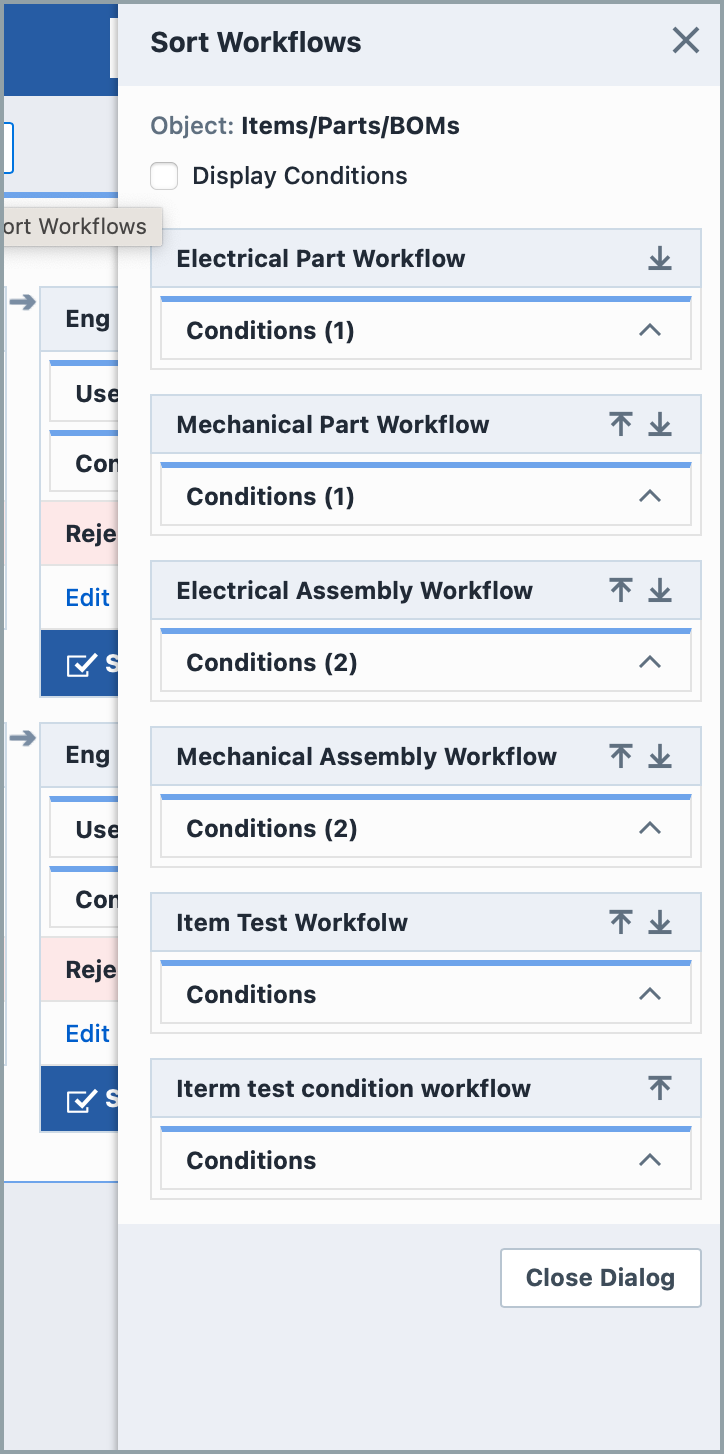The height and width of the screenshot is (1454, 724).
Task: Move Iterm test condition workflow to the top
Action: pos(660,1088)
